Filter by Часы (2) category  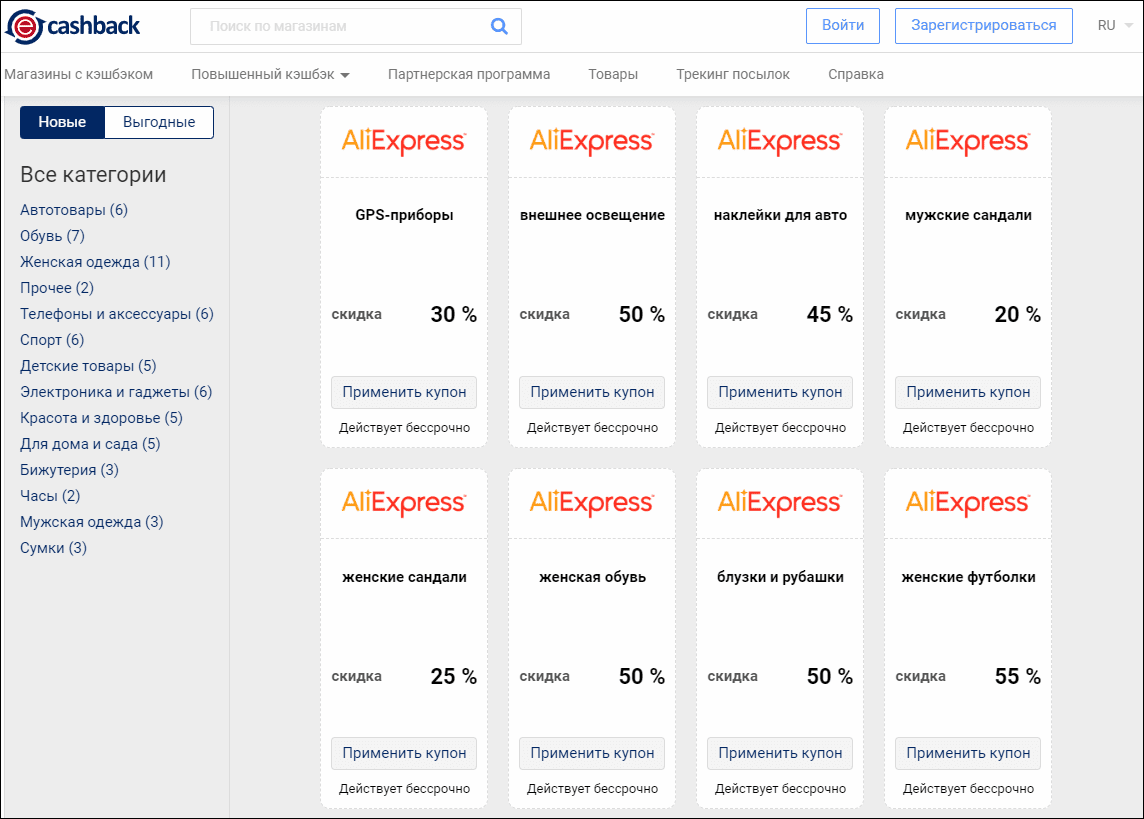click(50, 496)
